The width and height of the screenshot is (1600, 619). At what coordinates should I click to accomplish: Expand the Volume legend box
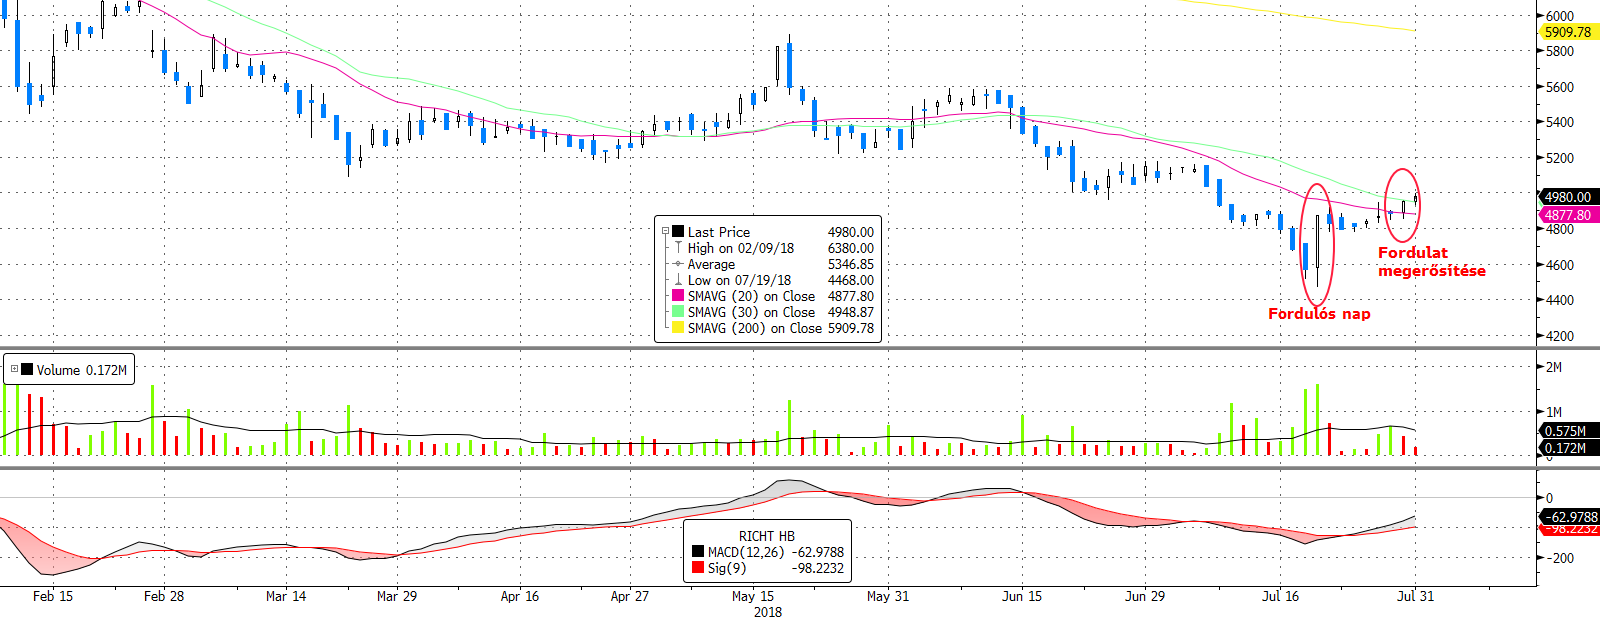(14, 369)
